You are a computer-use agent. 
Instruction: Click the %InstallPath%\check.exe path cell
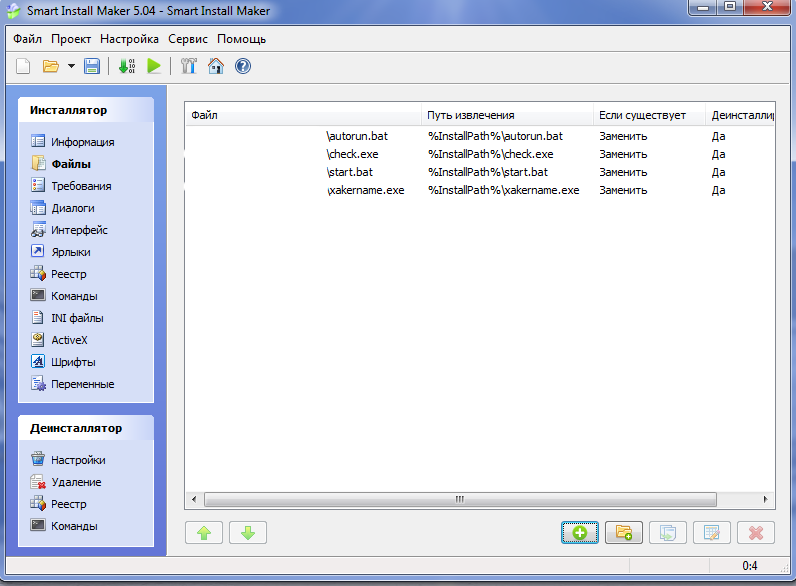[x=490, y=154]
